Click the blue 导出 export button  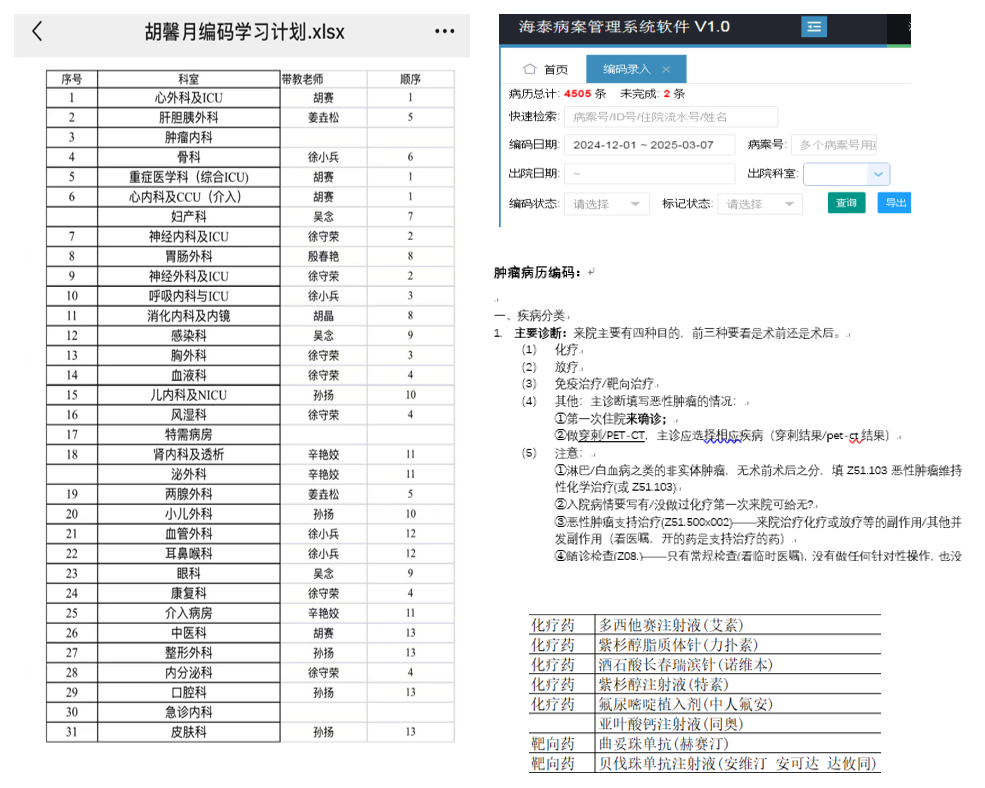(x=894, y=203)
